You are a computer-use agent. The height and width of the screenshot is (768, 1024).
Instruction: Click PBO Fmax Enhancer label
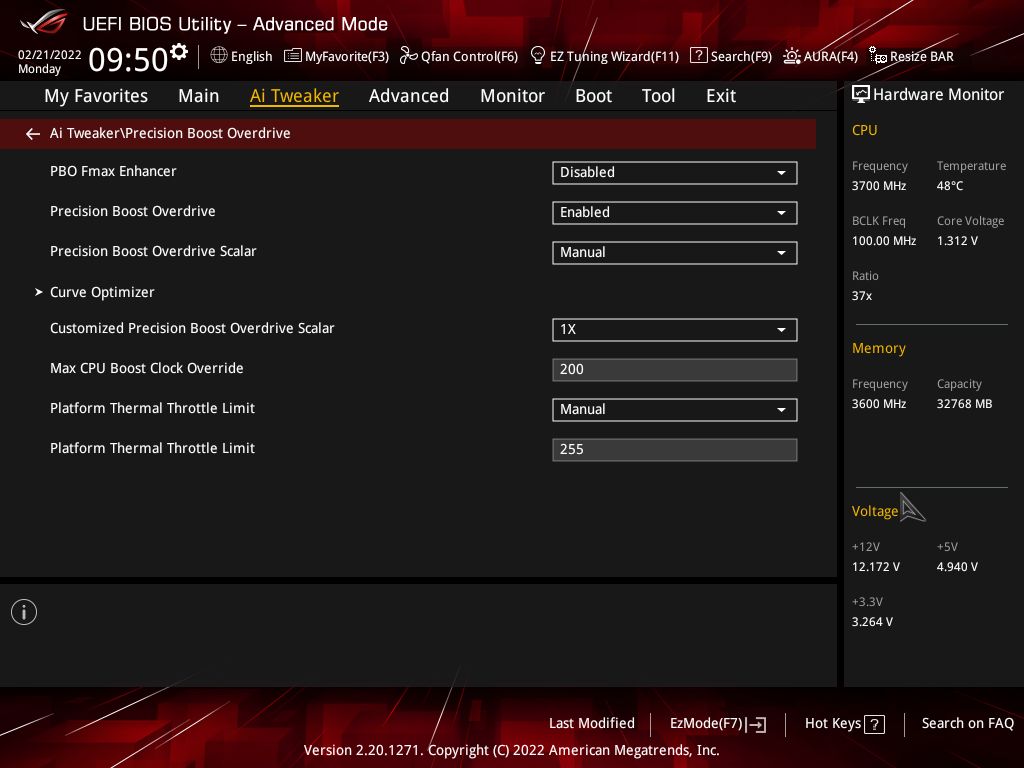113,171
